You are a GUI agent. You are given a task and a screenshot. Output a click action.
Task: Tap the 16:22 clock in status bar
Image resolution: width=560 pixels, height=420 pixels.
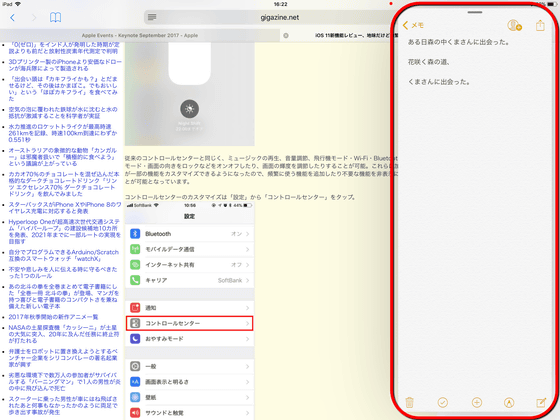(x=280, y=4)
